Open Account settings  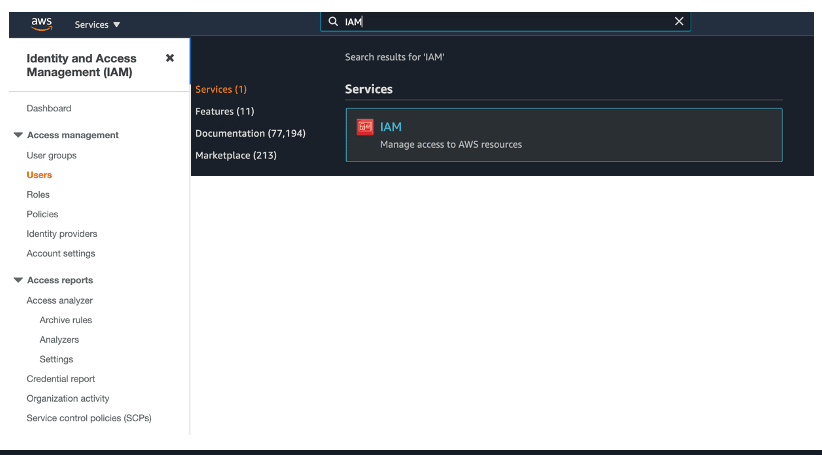[x=61, y=254]
